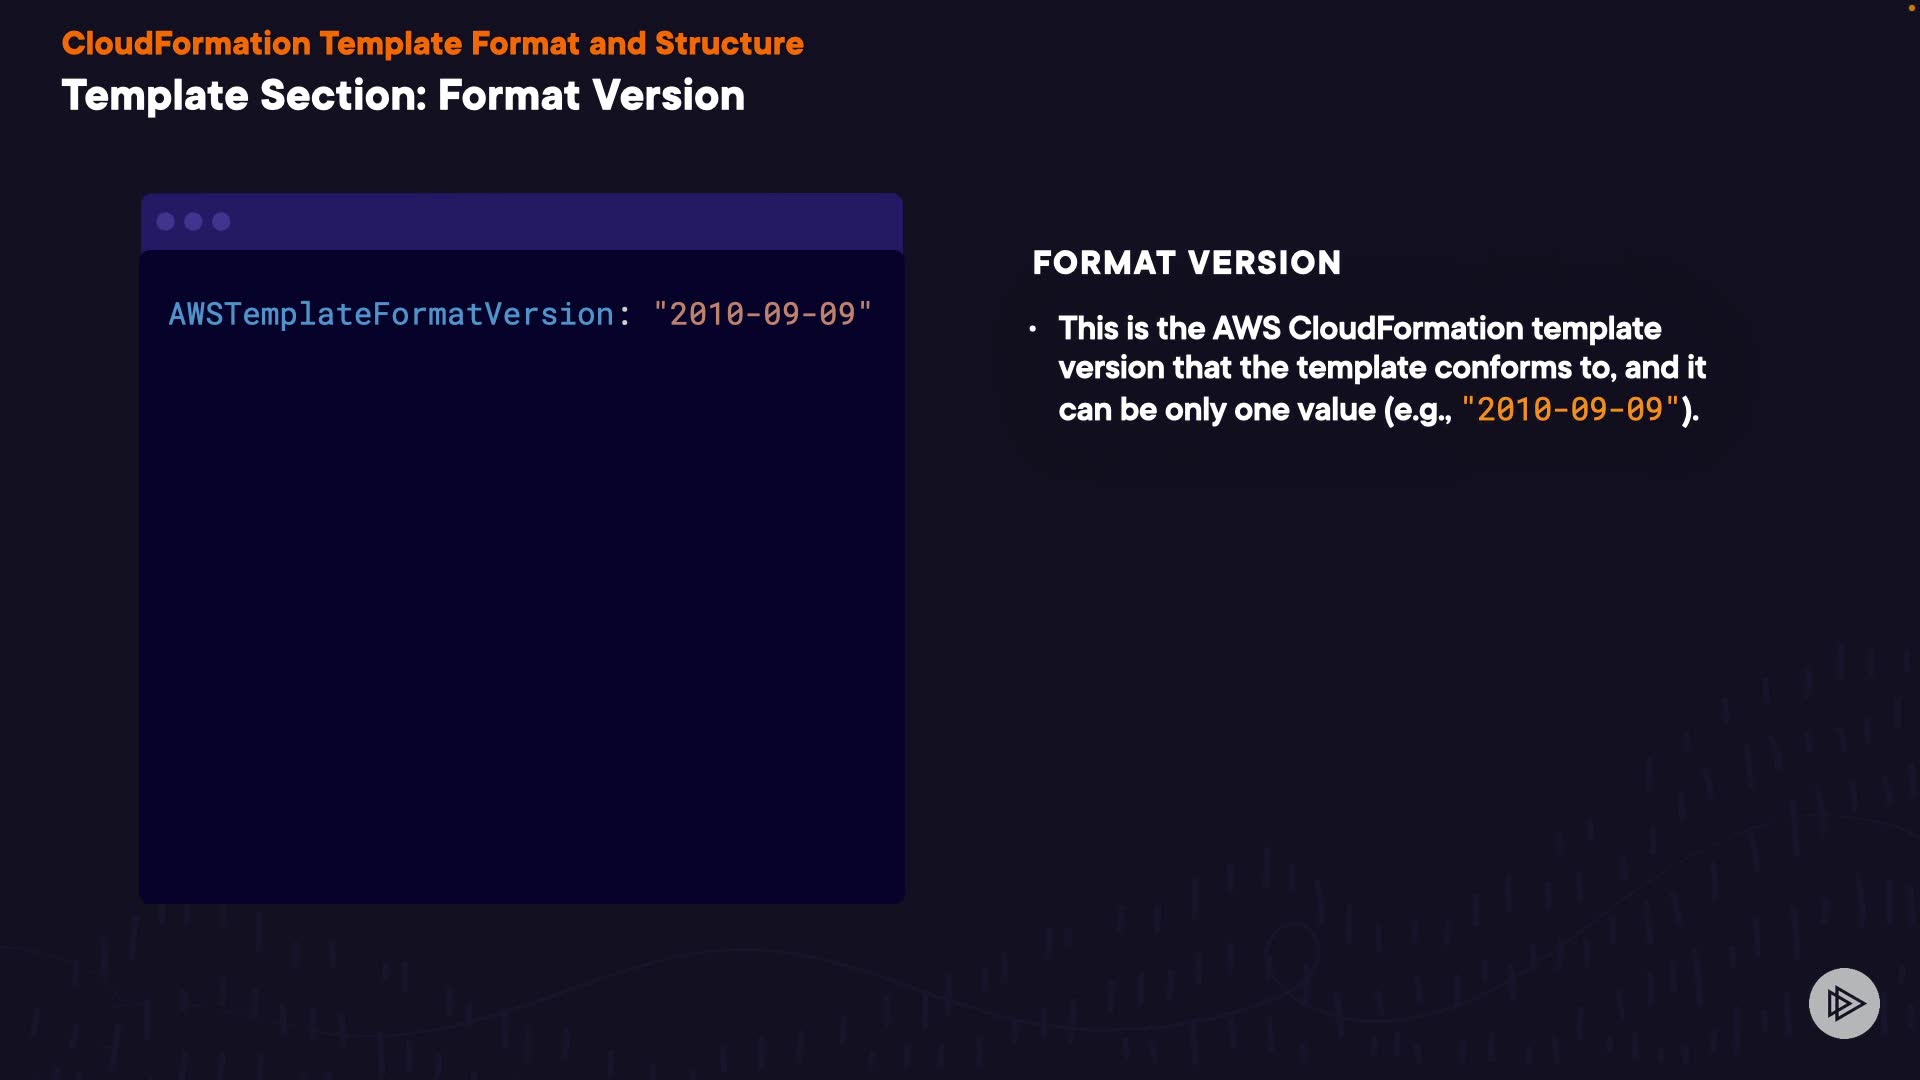Click the words 'AWS CloudFormation template' in bullet

pyautogui.click(x=1436, y=329)
